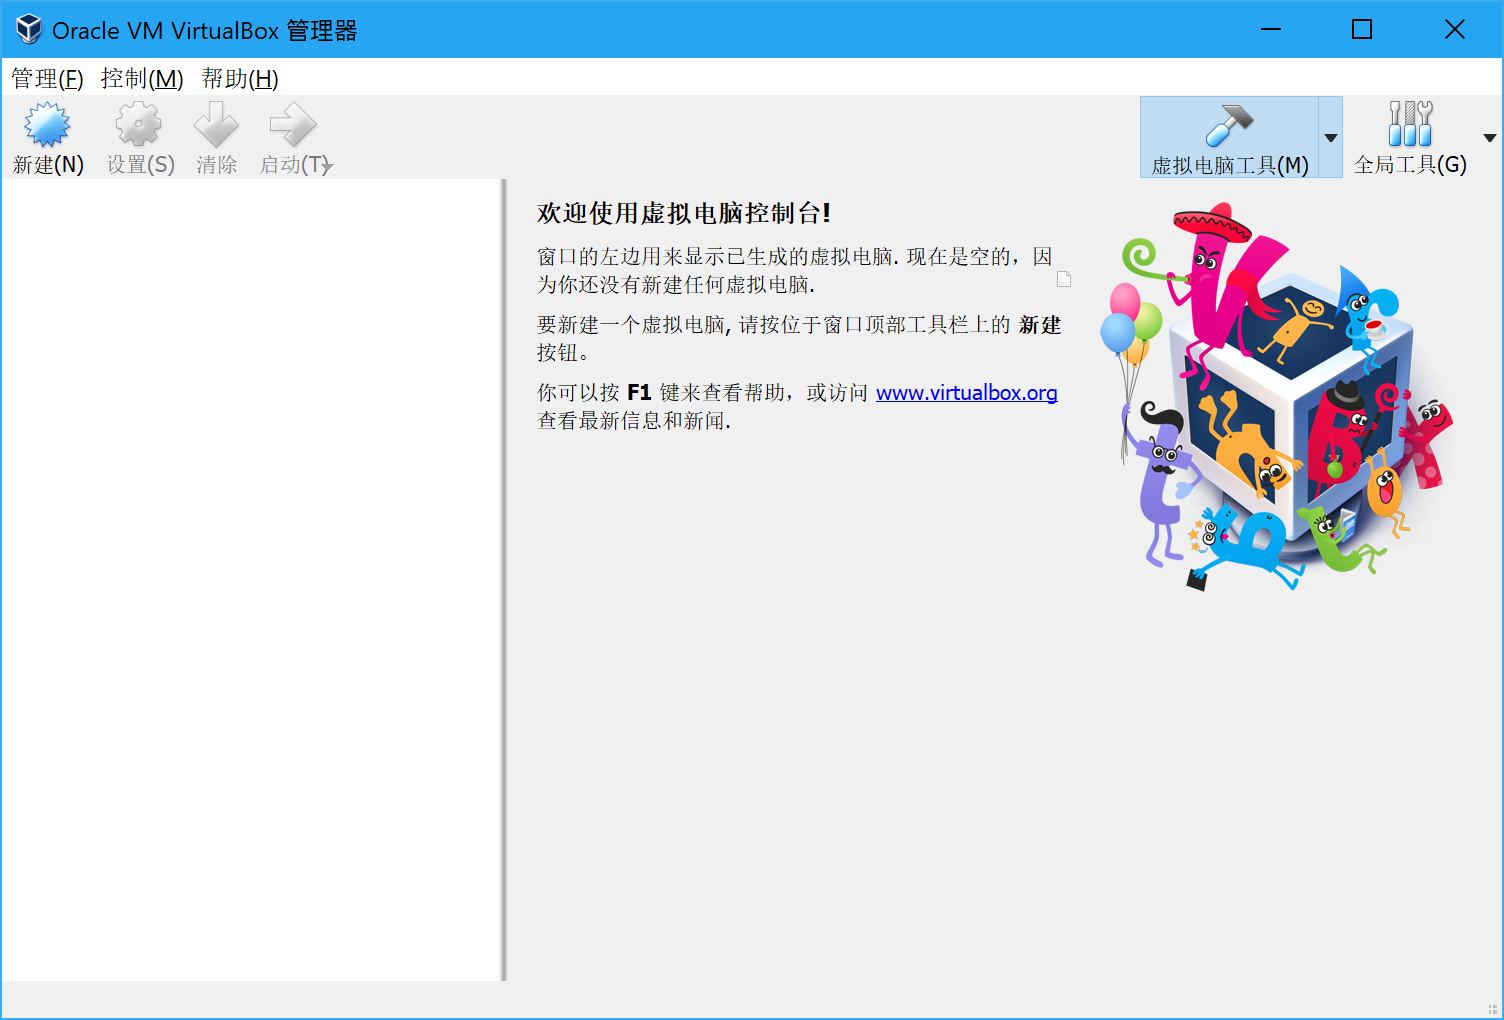The width and height of the screenshot is (1504, 1020).
Task: Open the Start (启动) button dropdown arrow
Action: [328, 166]
